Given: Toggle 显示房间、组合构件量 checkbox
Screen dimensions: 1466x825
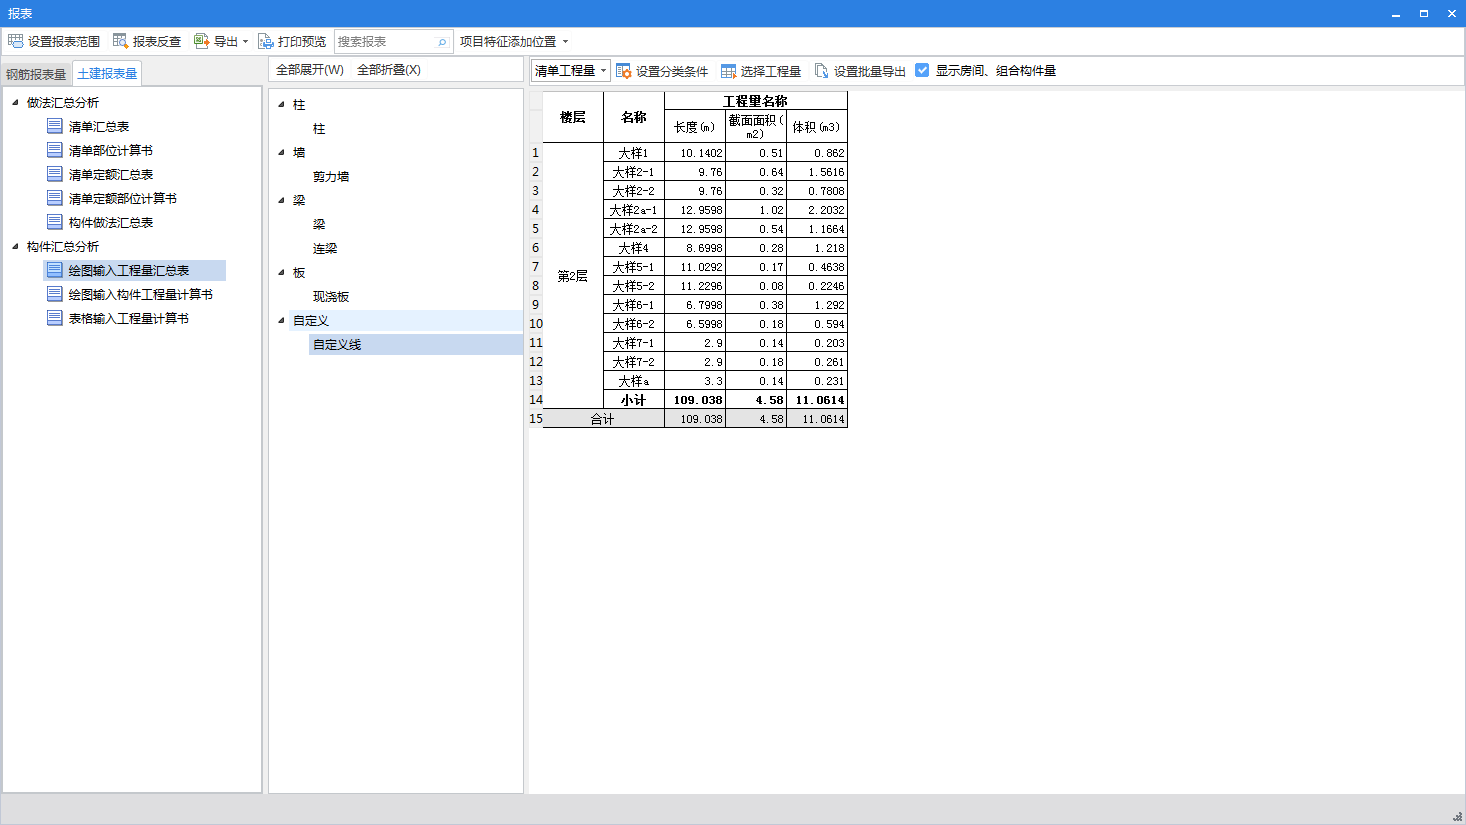Looking at the screenshot, I should pyautogui.click(x=922, y=70).
